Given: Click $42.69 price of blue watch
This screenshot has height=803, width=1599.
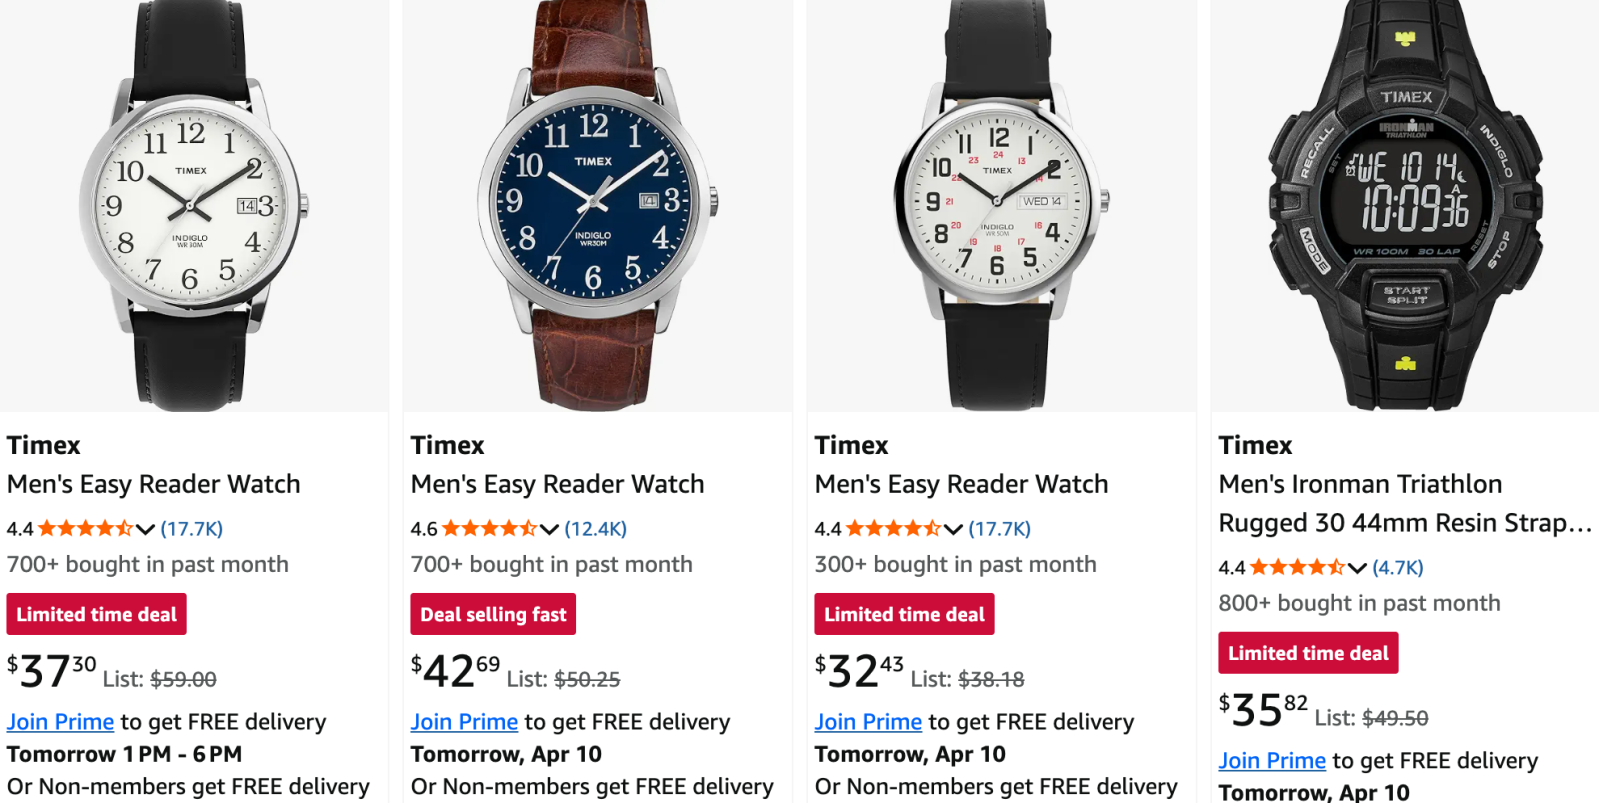Looking at the screenshot, I should pos(455,672).
